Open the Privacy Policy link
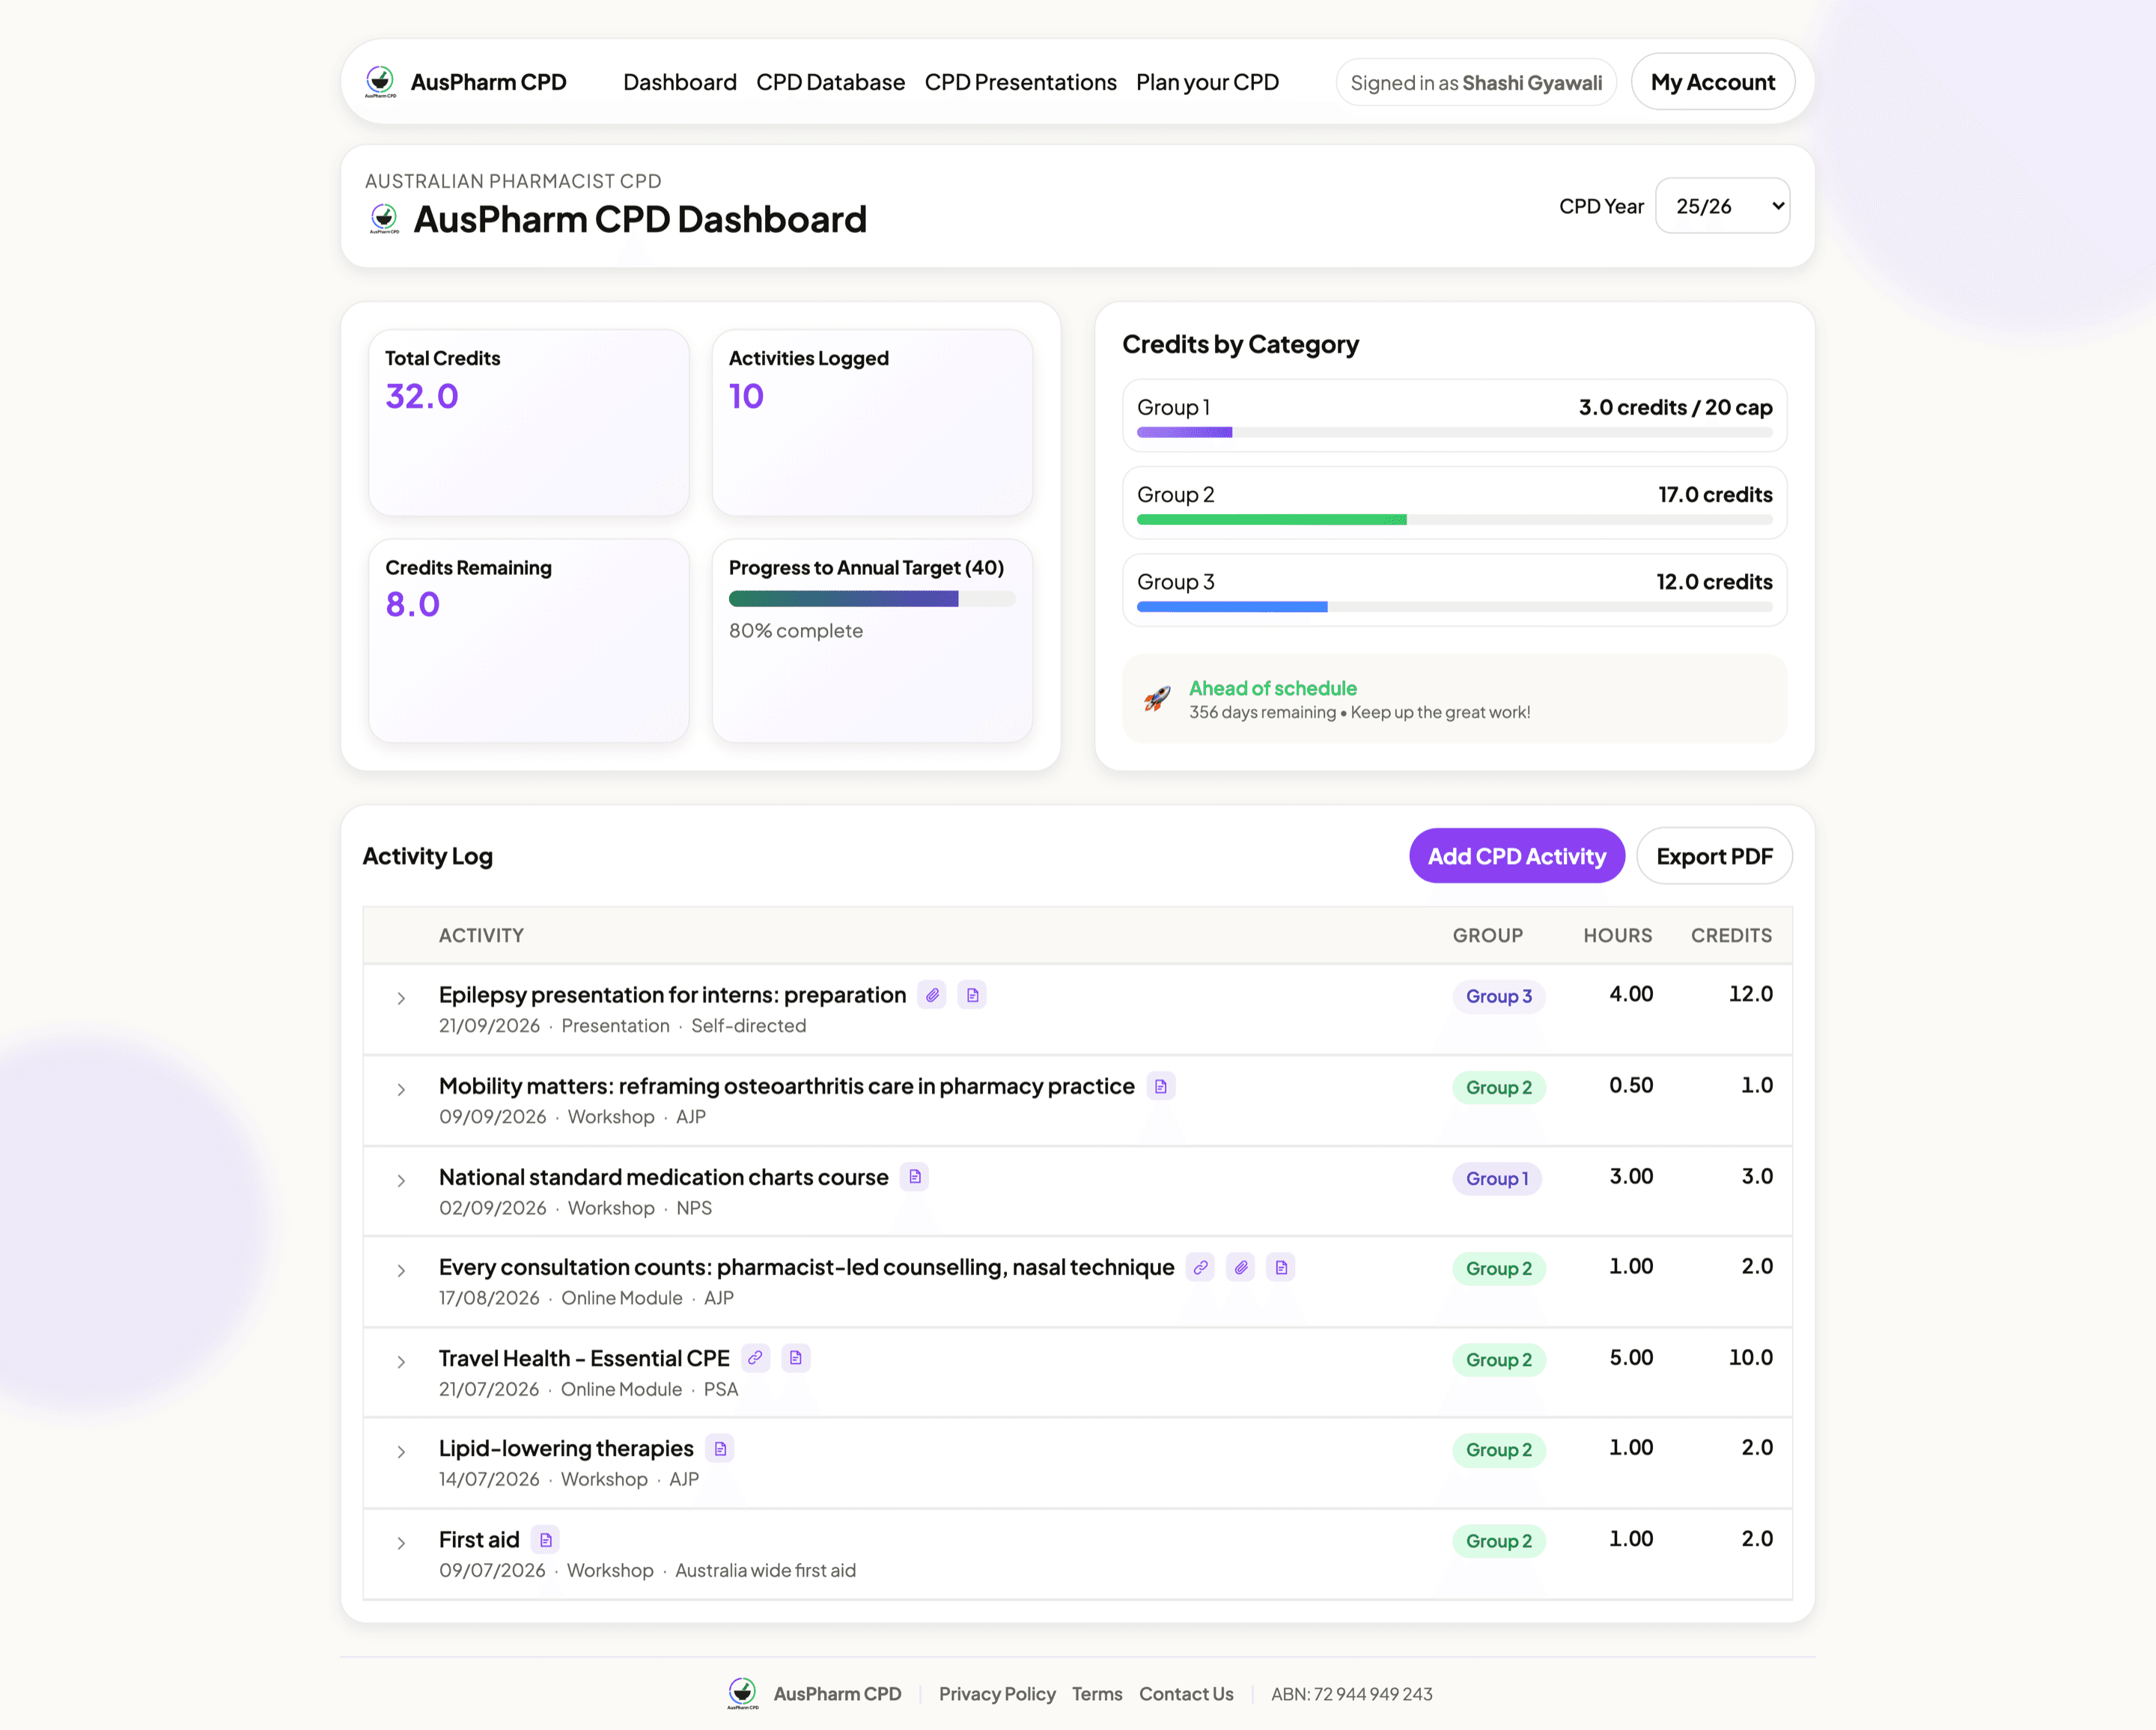Viewport: 2156px width, 1730px height. tap(997, 1694)
